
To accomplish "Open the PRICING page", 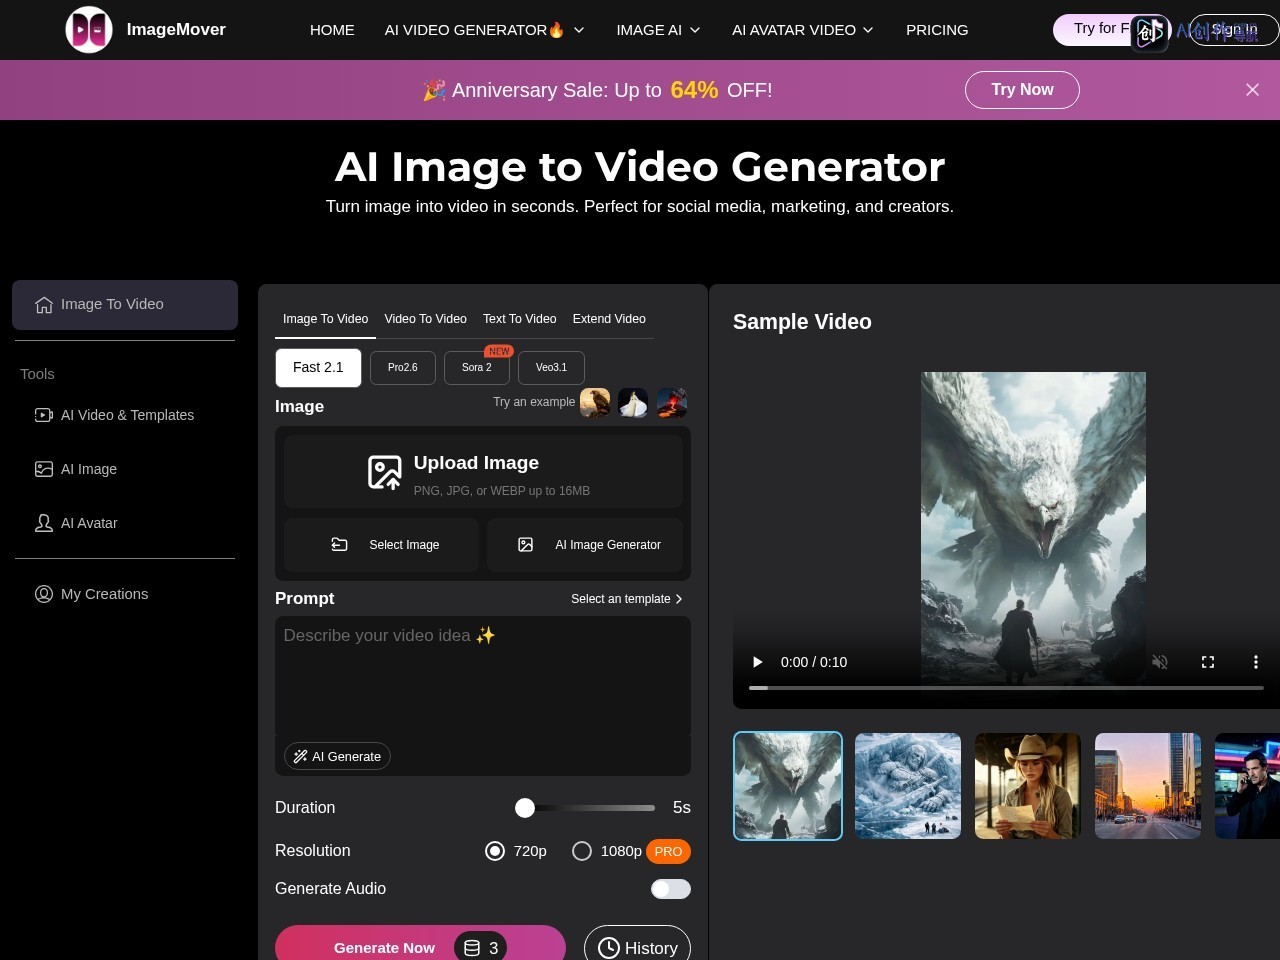I will [x=937, y=30].
